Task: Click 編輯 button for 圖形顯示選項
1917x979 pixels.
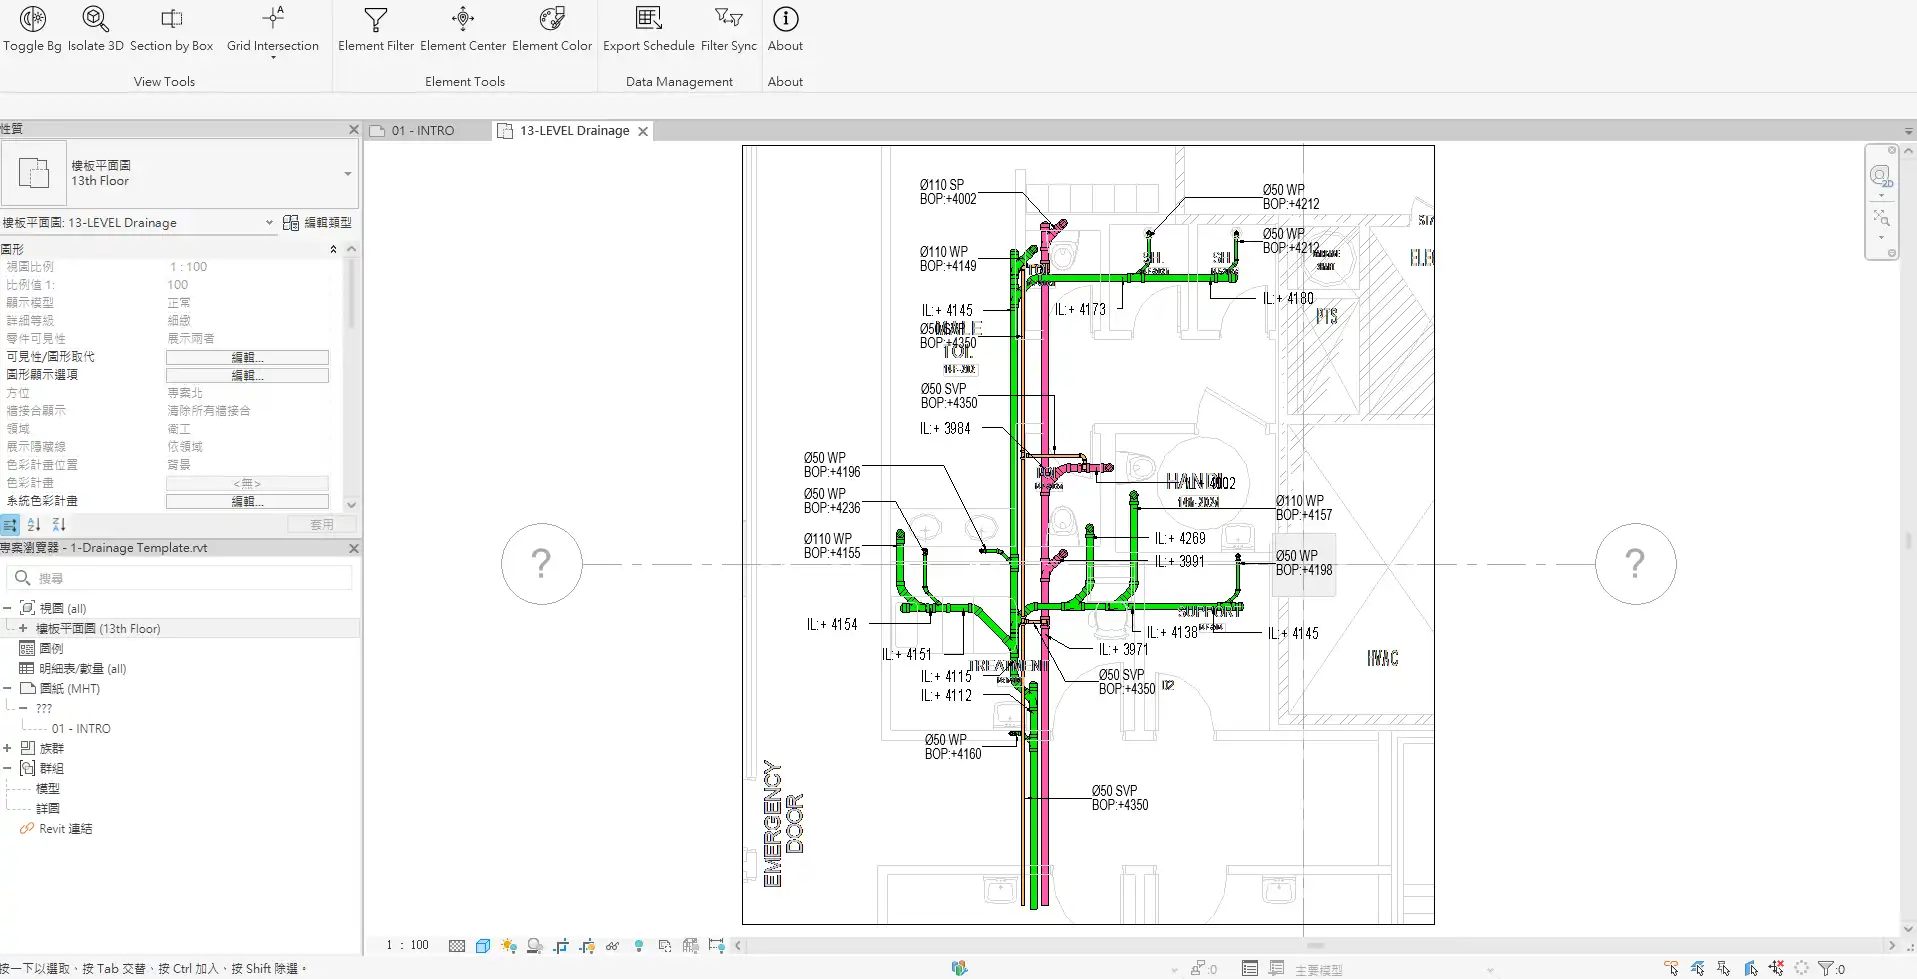Action: [247, 375]
